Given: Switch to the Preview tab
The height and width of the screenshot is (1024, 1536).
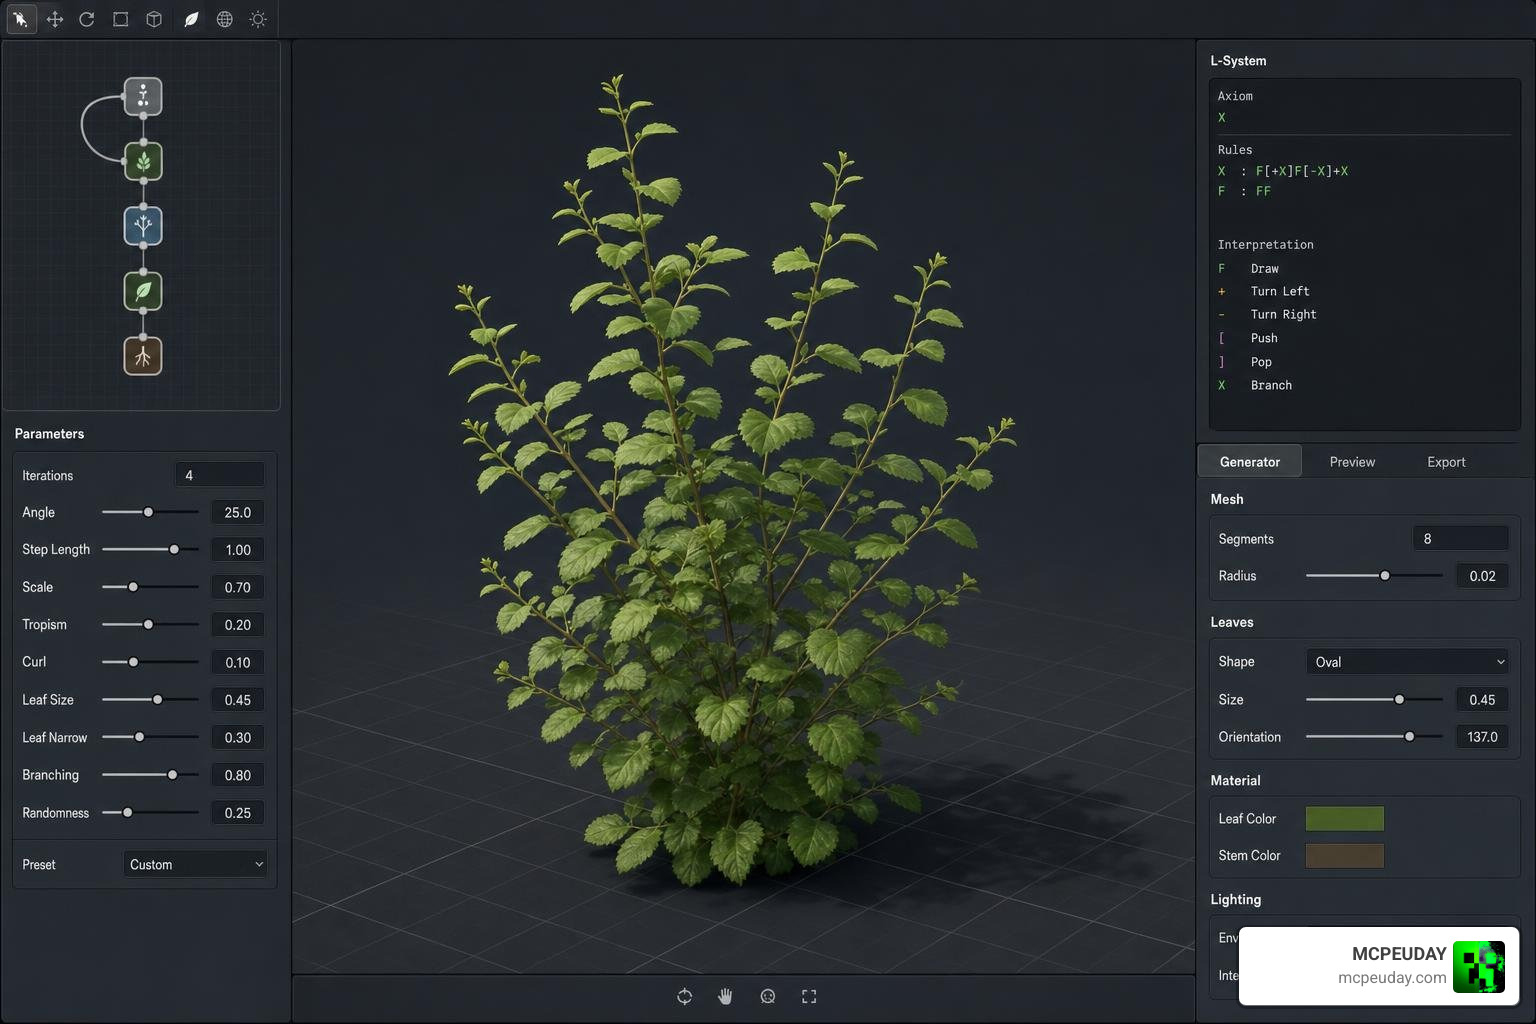Looking at the screenshot, I should click(1352, 462).
